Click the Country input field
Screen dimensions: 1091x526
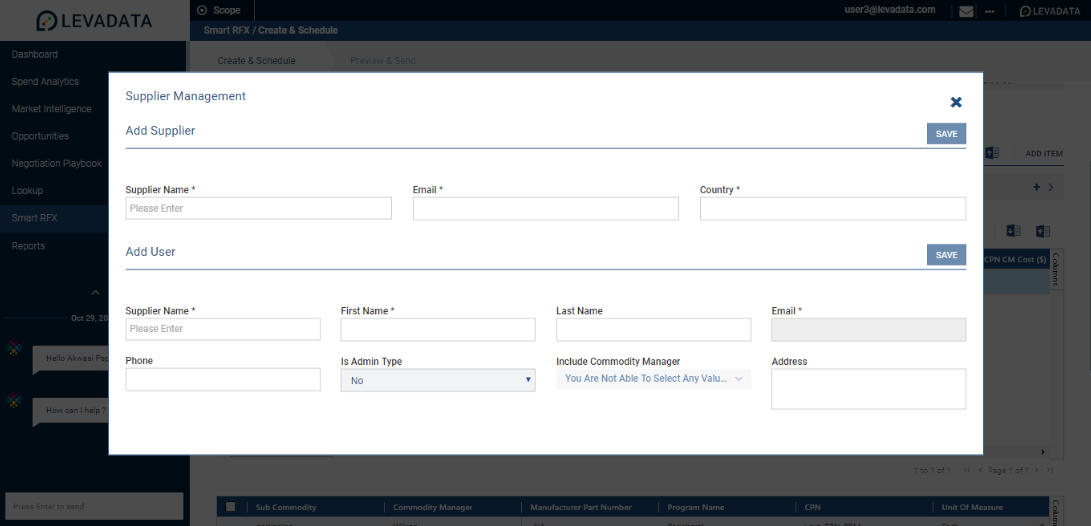833,208
